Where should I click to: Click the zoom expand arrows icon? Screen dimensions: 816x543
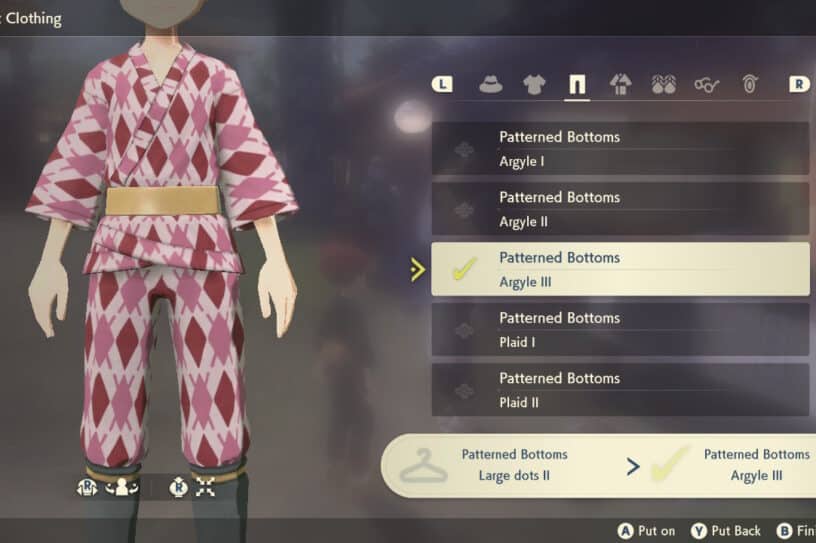[x=205, y=488]
